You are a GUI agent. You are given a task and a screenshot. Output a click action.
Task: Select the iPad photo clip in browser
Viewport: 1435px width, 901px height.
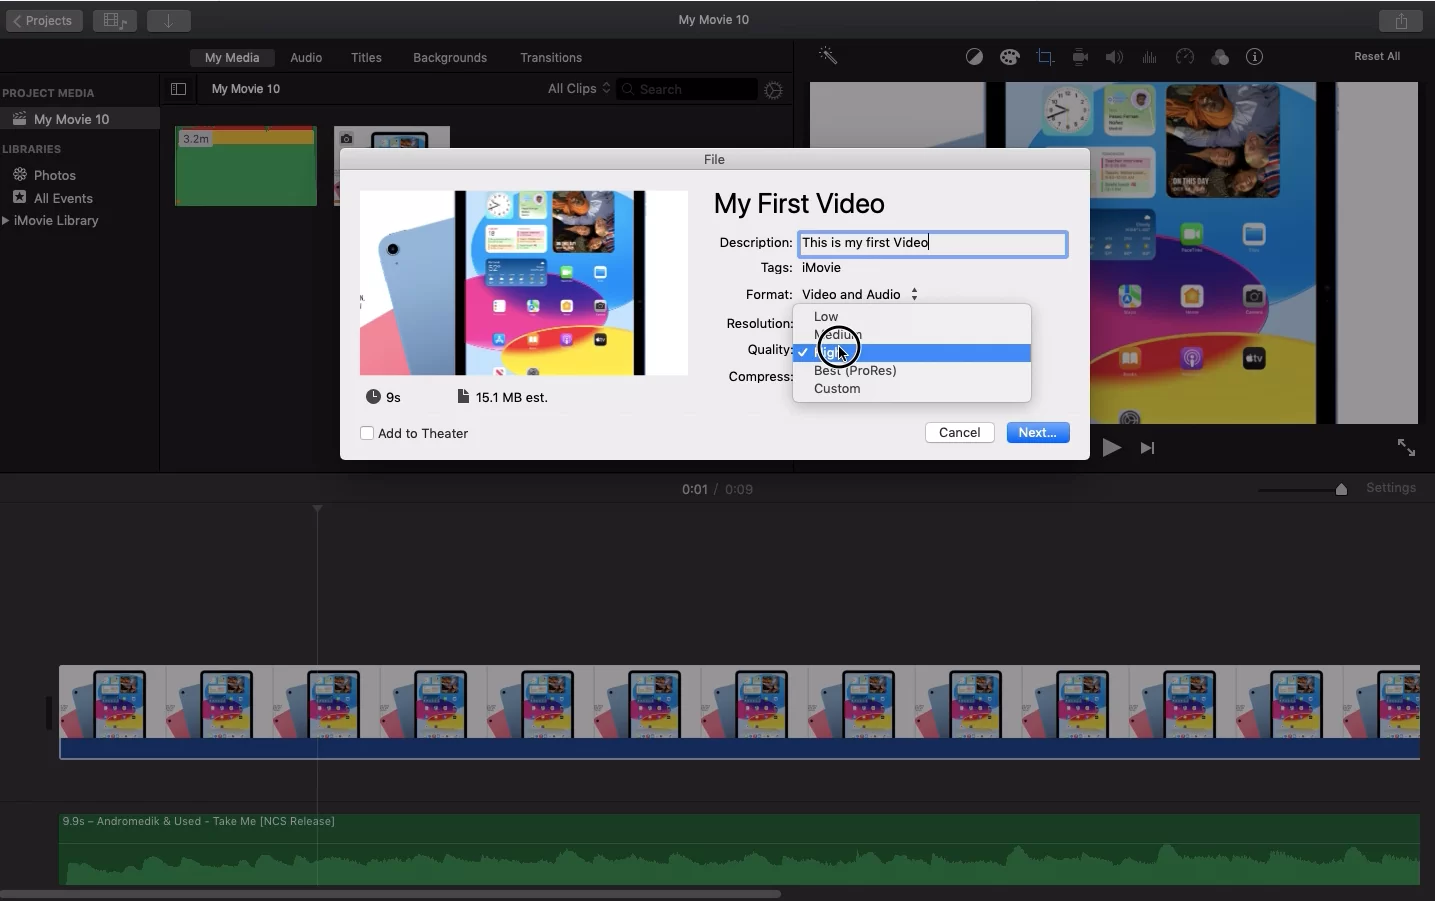click(x=392, y=137)
